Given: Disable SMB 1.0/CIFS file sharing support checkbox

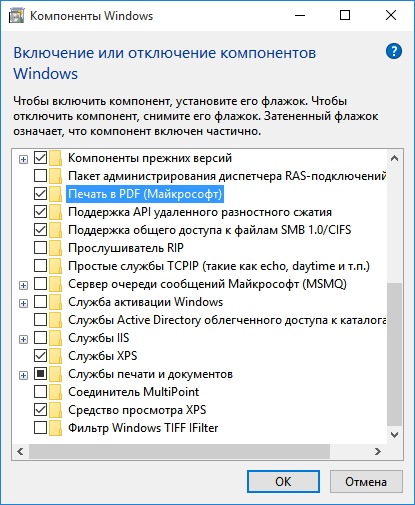Looking at the screenshot, I should tap(40, 230).
